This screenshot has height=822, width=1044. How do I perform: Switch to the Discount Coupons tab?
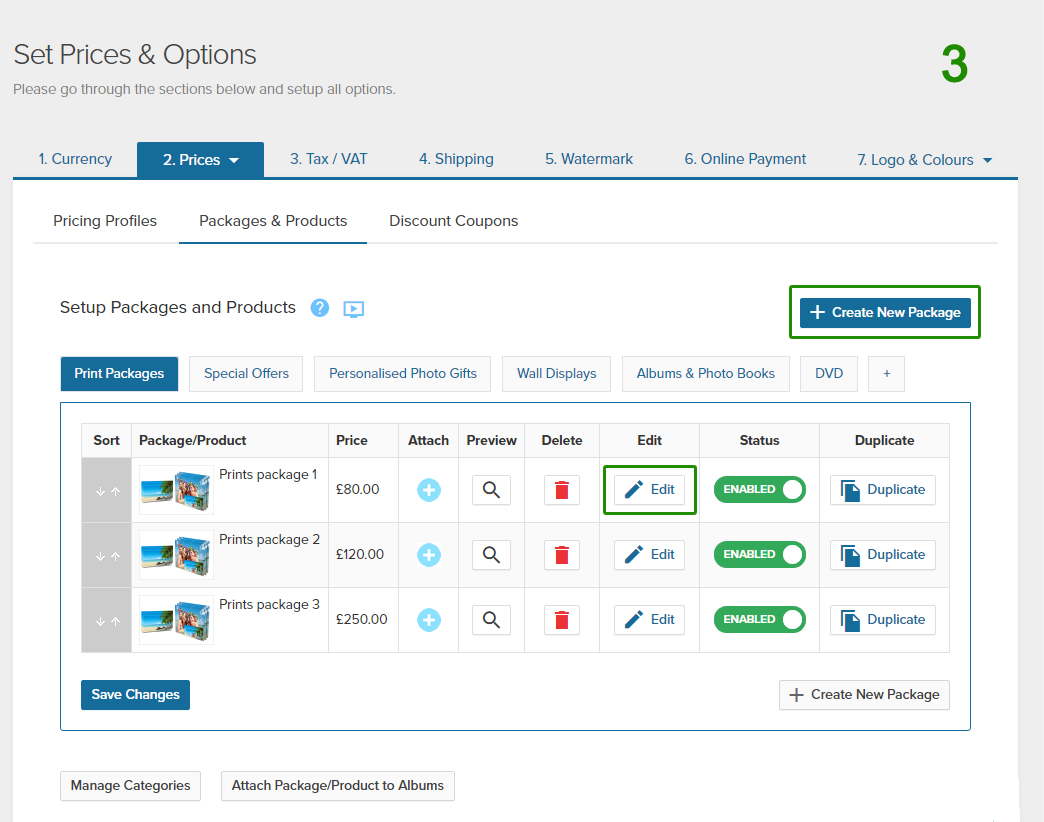(453, 221)
